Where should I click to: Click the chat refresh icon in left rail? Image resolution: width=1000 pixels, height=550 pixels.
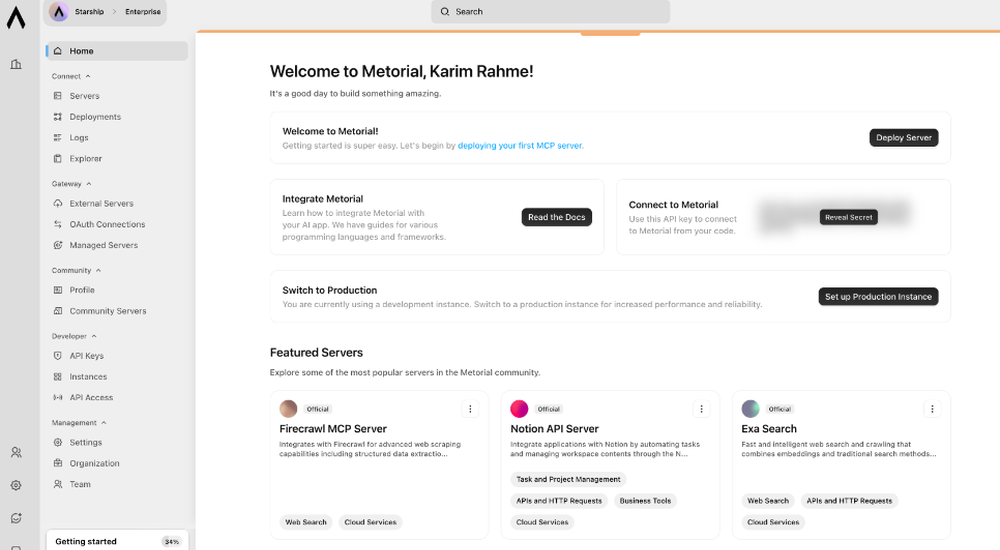[x=16, y=518]
